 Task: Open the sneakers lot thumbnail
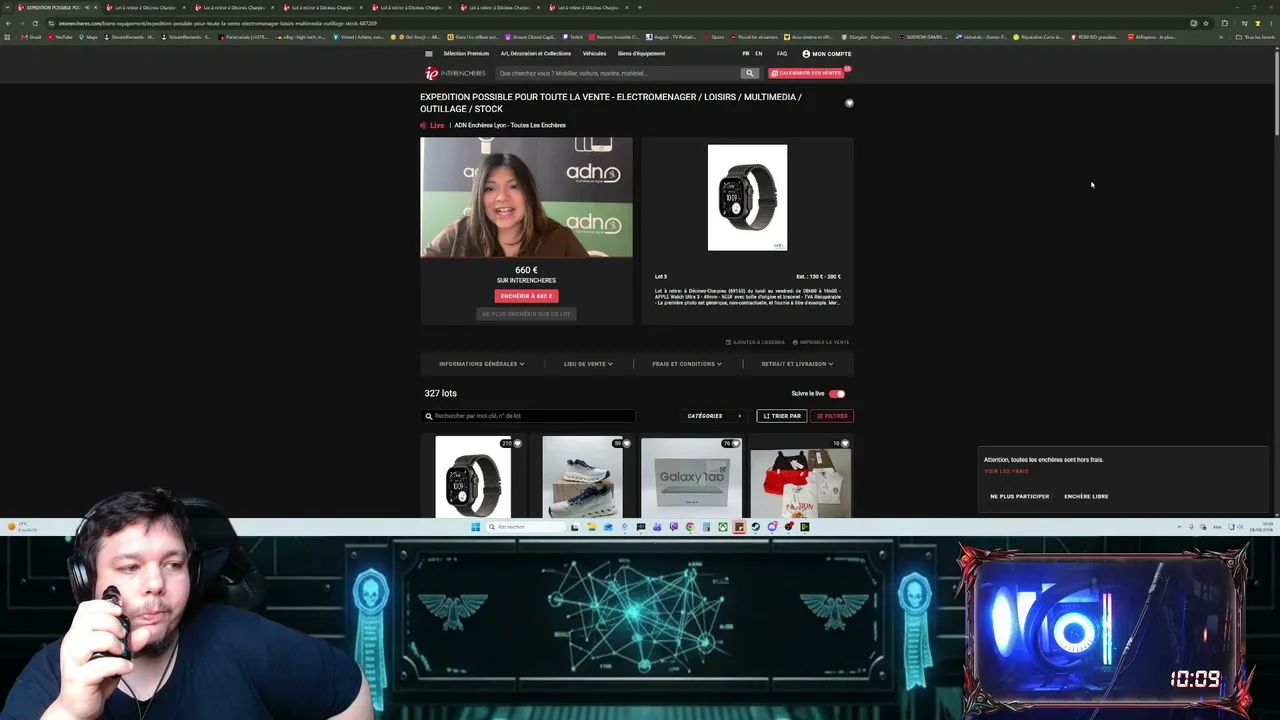click(582, 477)
